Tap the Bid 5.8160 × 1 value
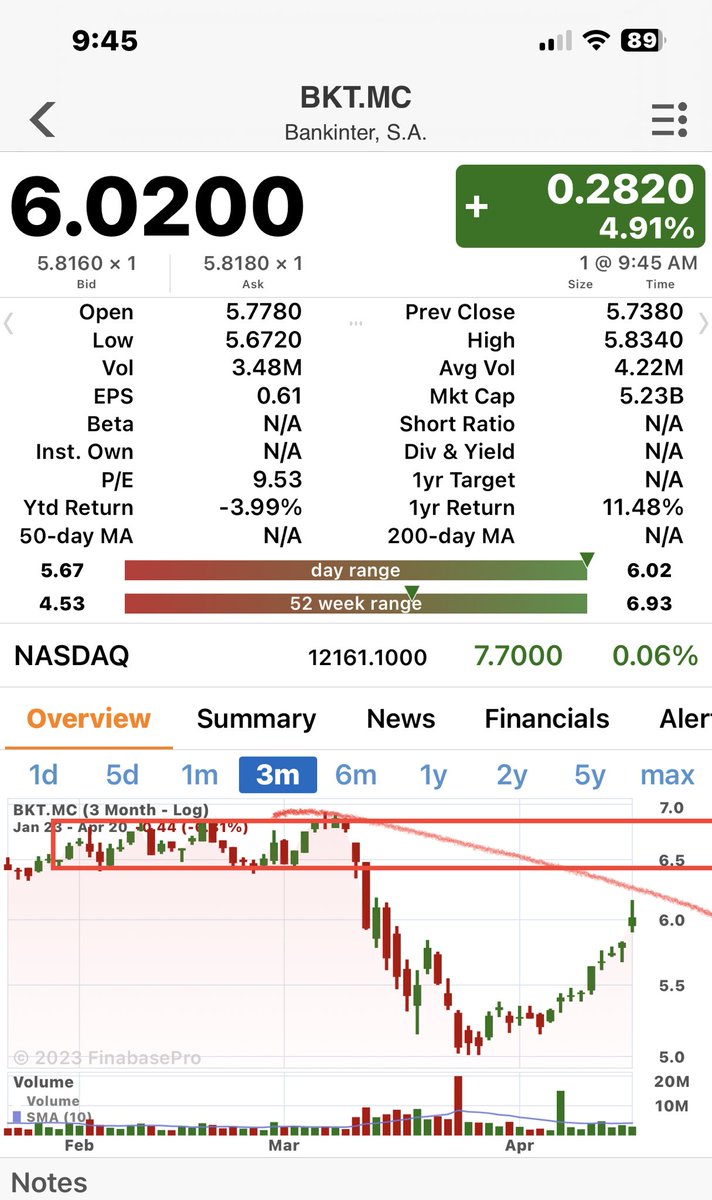712x1200 pixels. coord(86,263)
